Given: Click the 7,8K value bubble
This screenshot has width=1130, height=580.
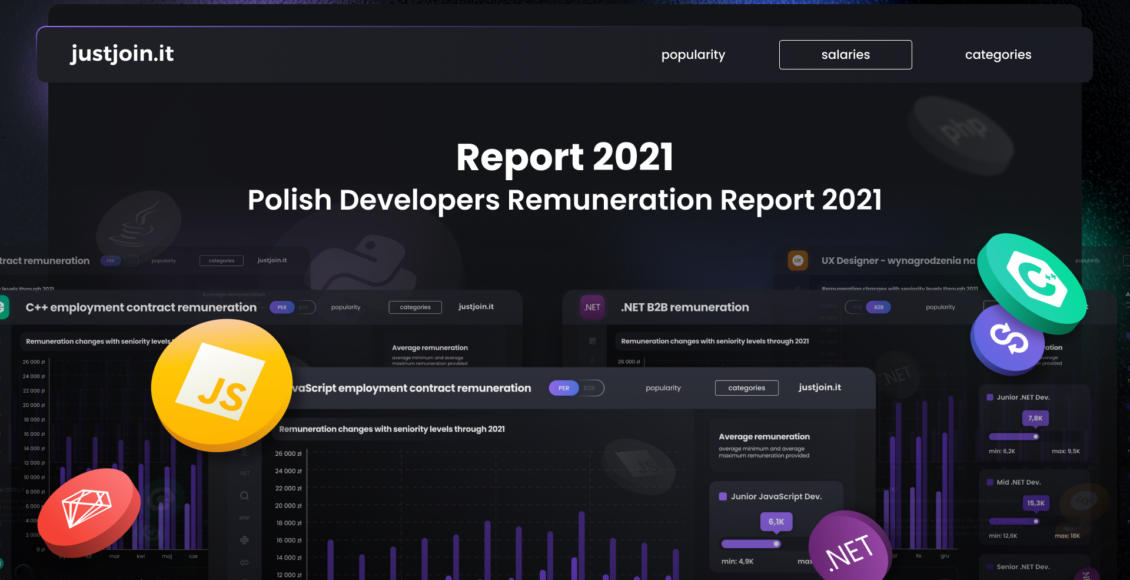Looking at the screenshot, I should pos(1036,418).
